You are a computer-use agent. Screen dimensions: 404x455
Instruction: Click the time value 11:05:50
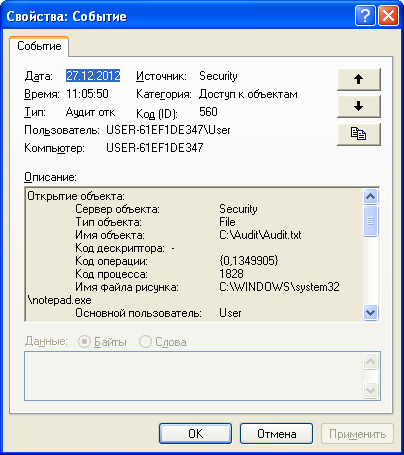[x=87, y=94]
